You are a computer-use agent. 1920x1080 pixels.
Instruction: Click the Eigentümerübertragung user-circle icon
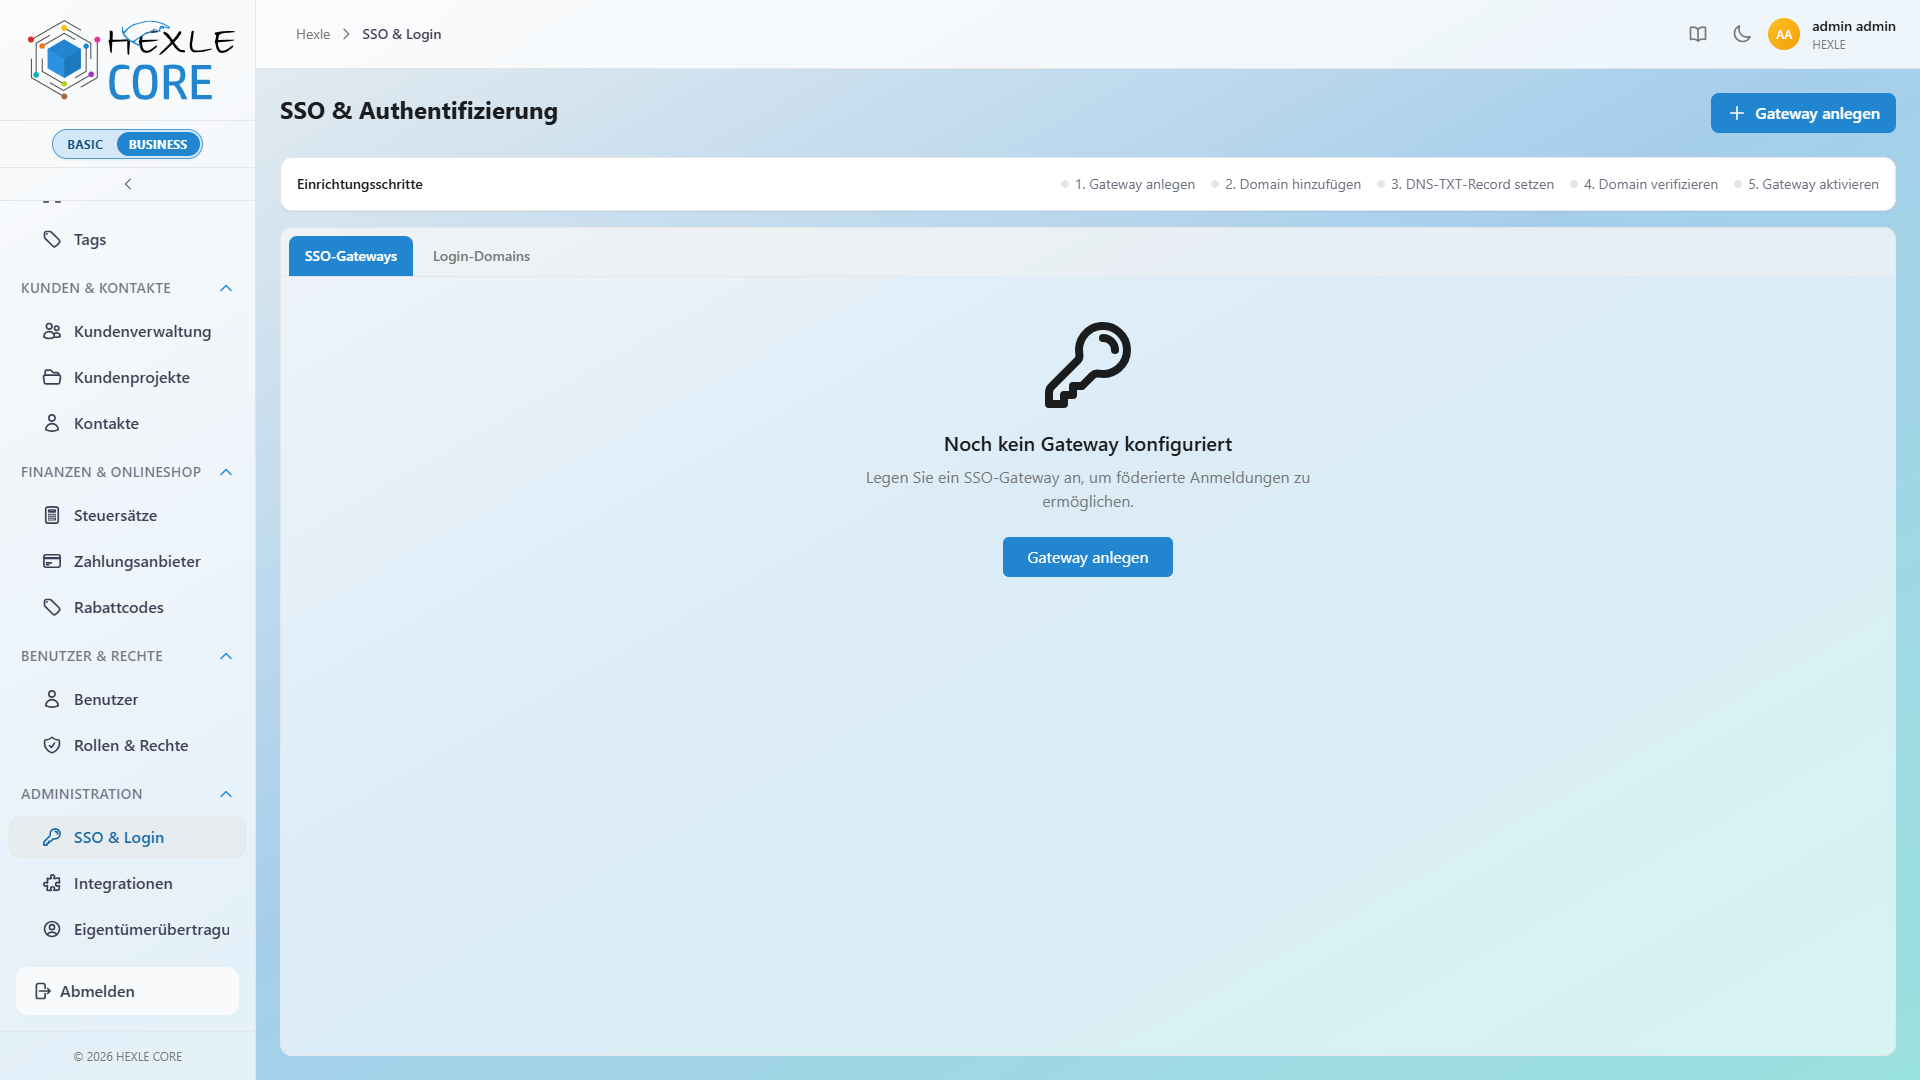click(52, 929)
